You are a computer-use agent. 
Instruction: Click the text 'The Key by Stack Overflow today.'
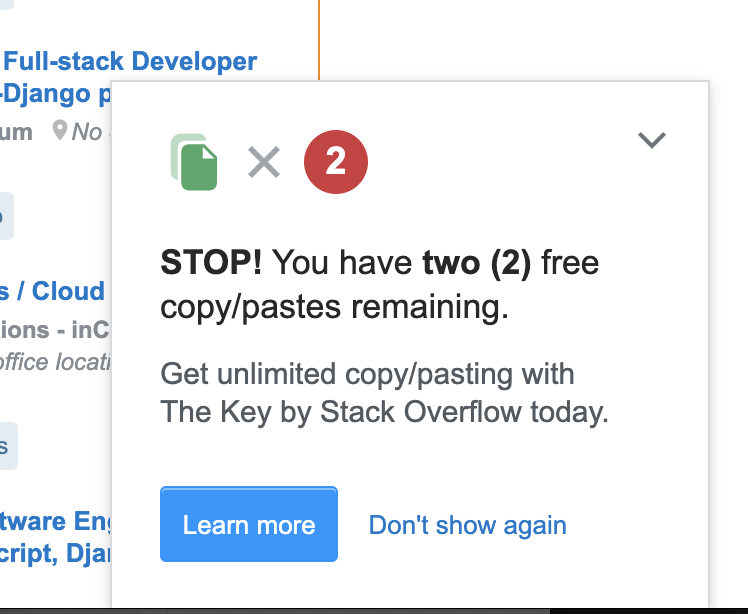click(x=384, y=412)
